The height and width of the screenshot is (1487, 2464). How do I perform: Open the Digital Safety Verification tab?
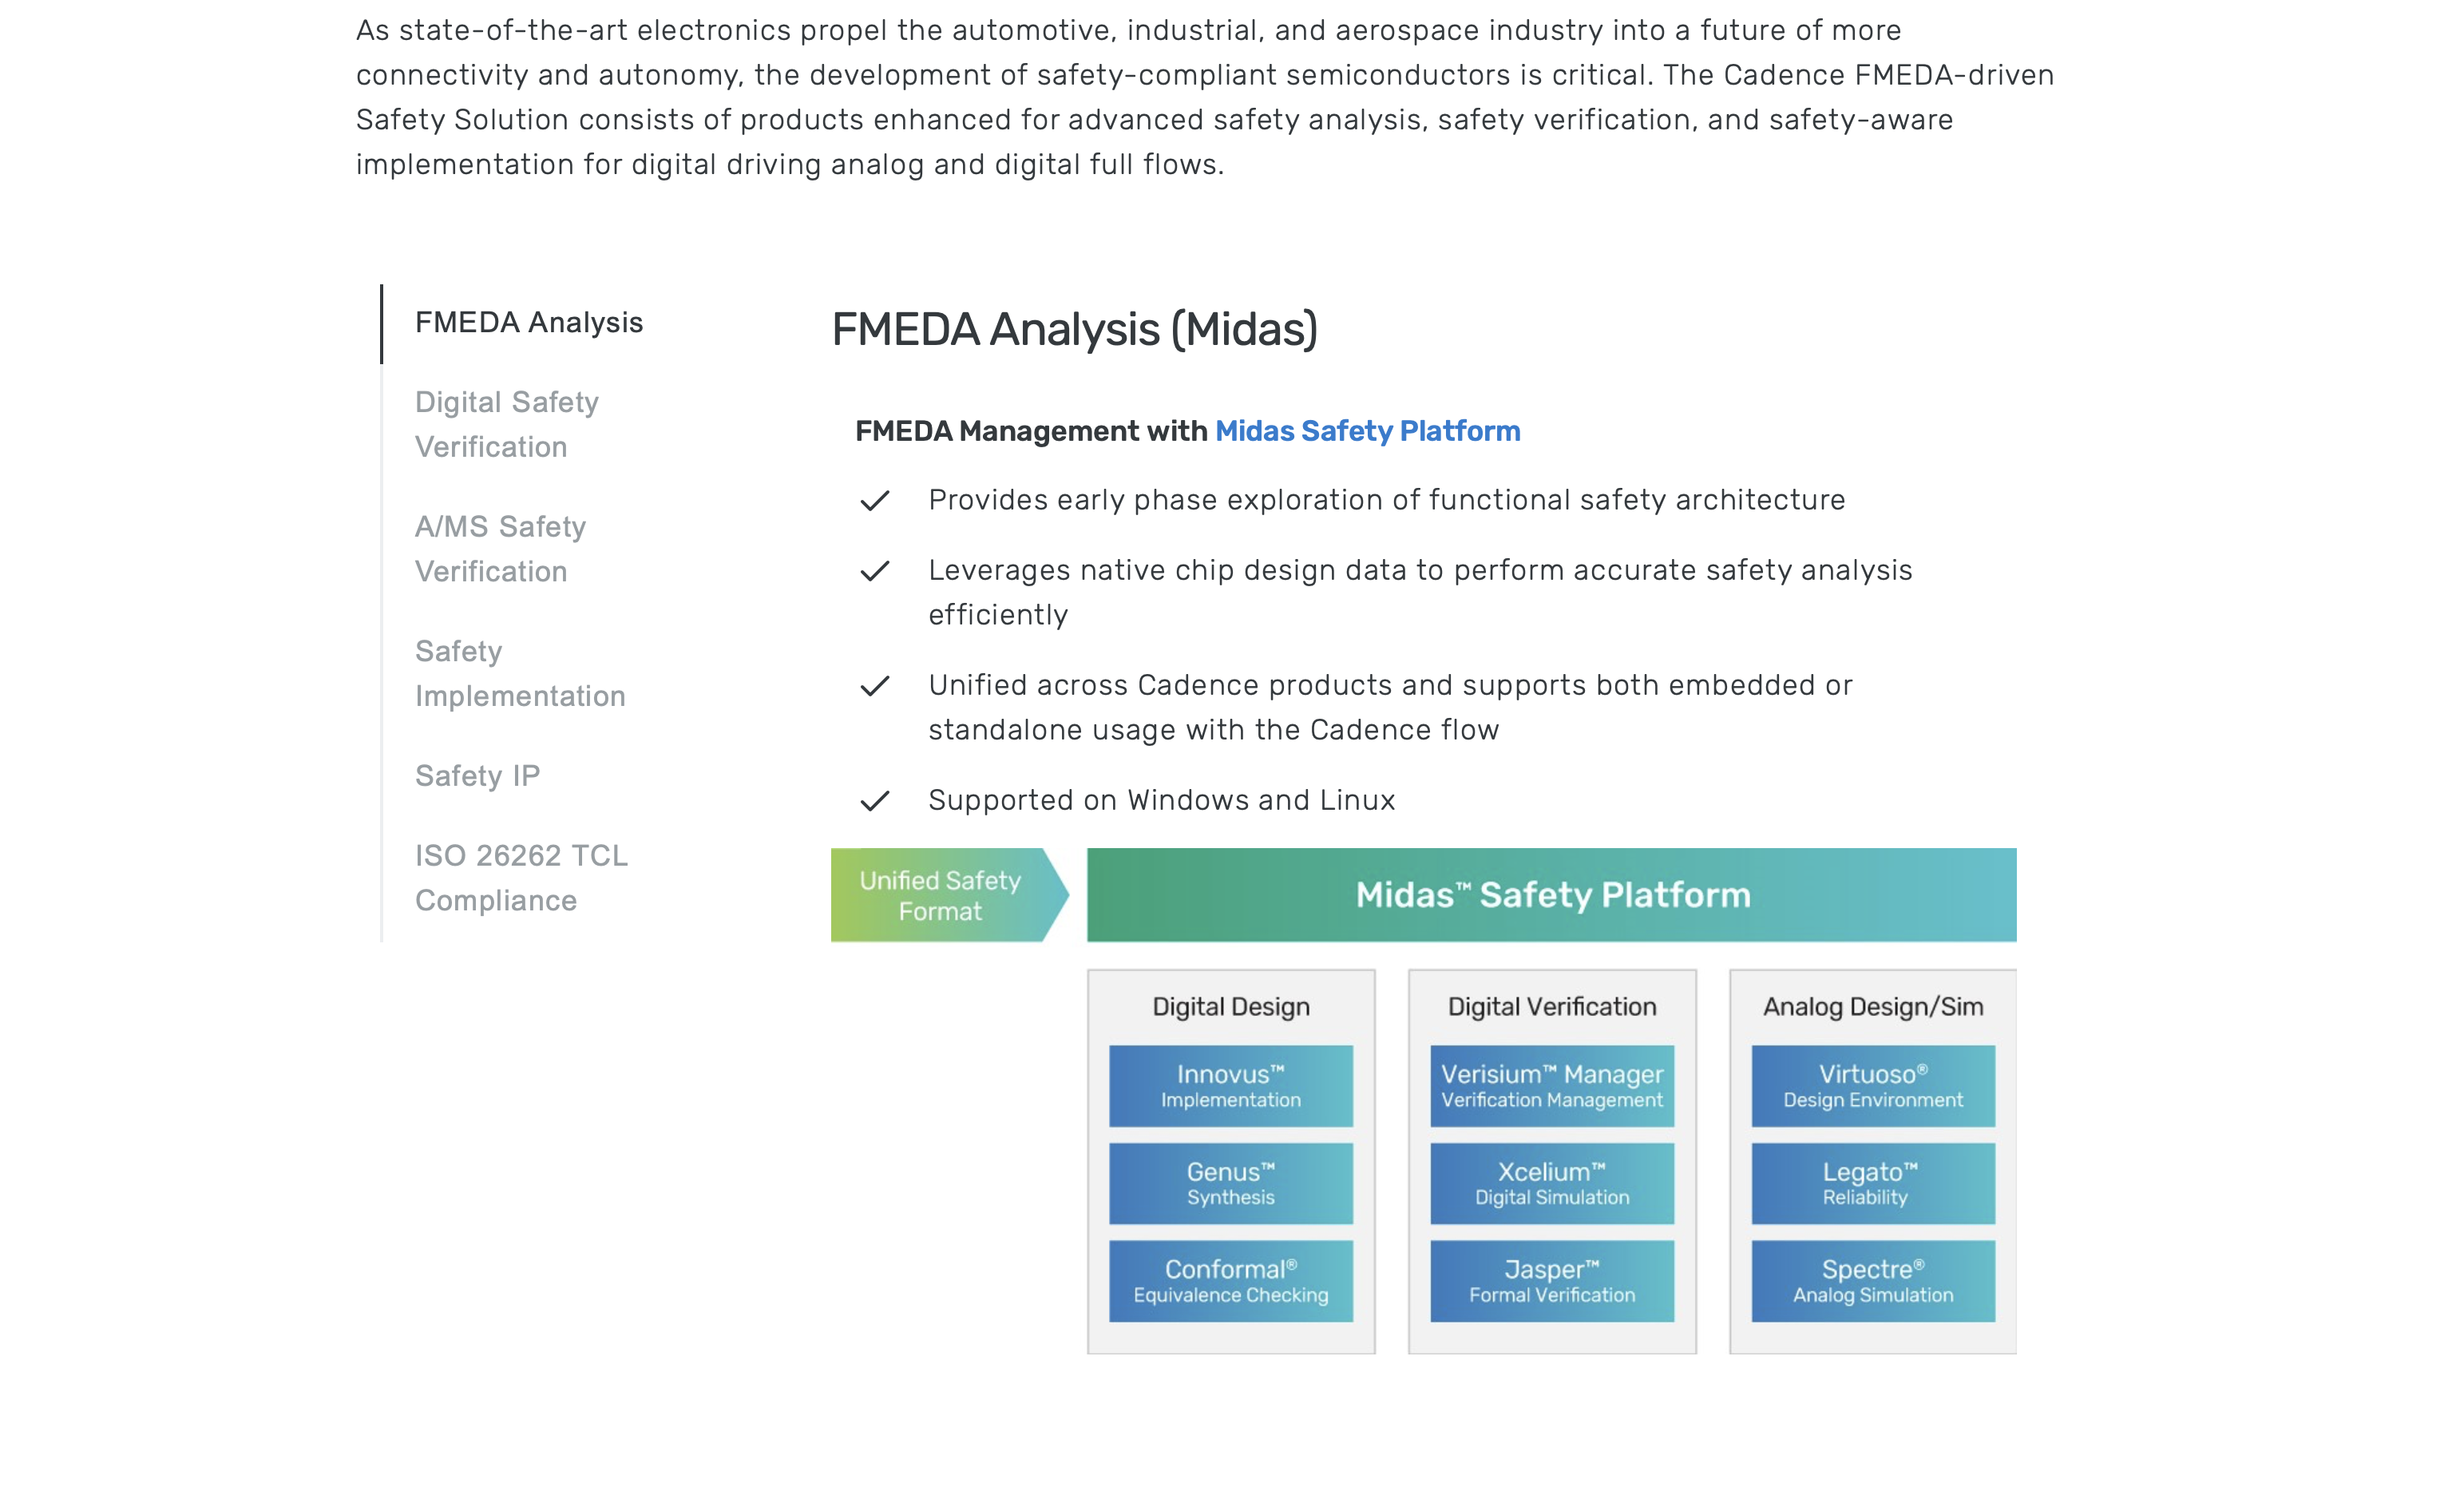(506, 424)
